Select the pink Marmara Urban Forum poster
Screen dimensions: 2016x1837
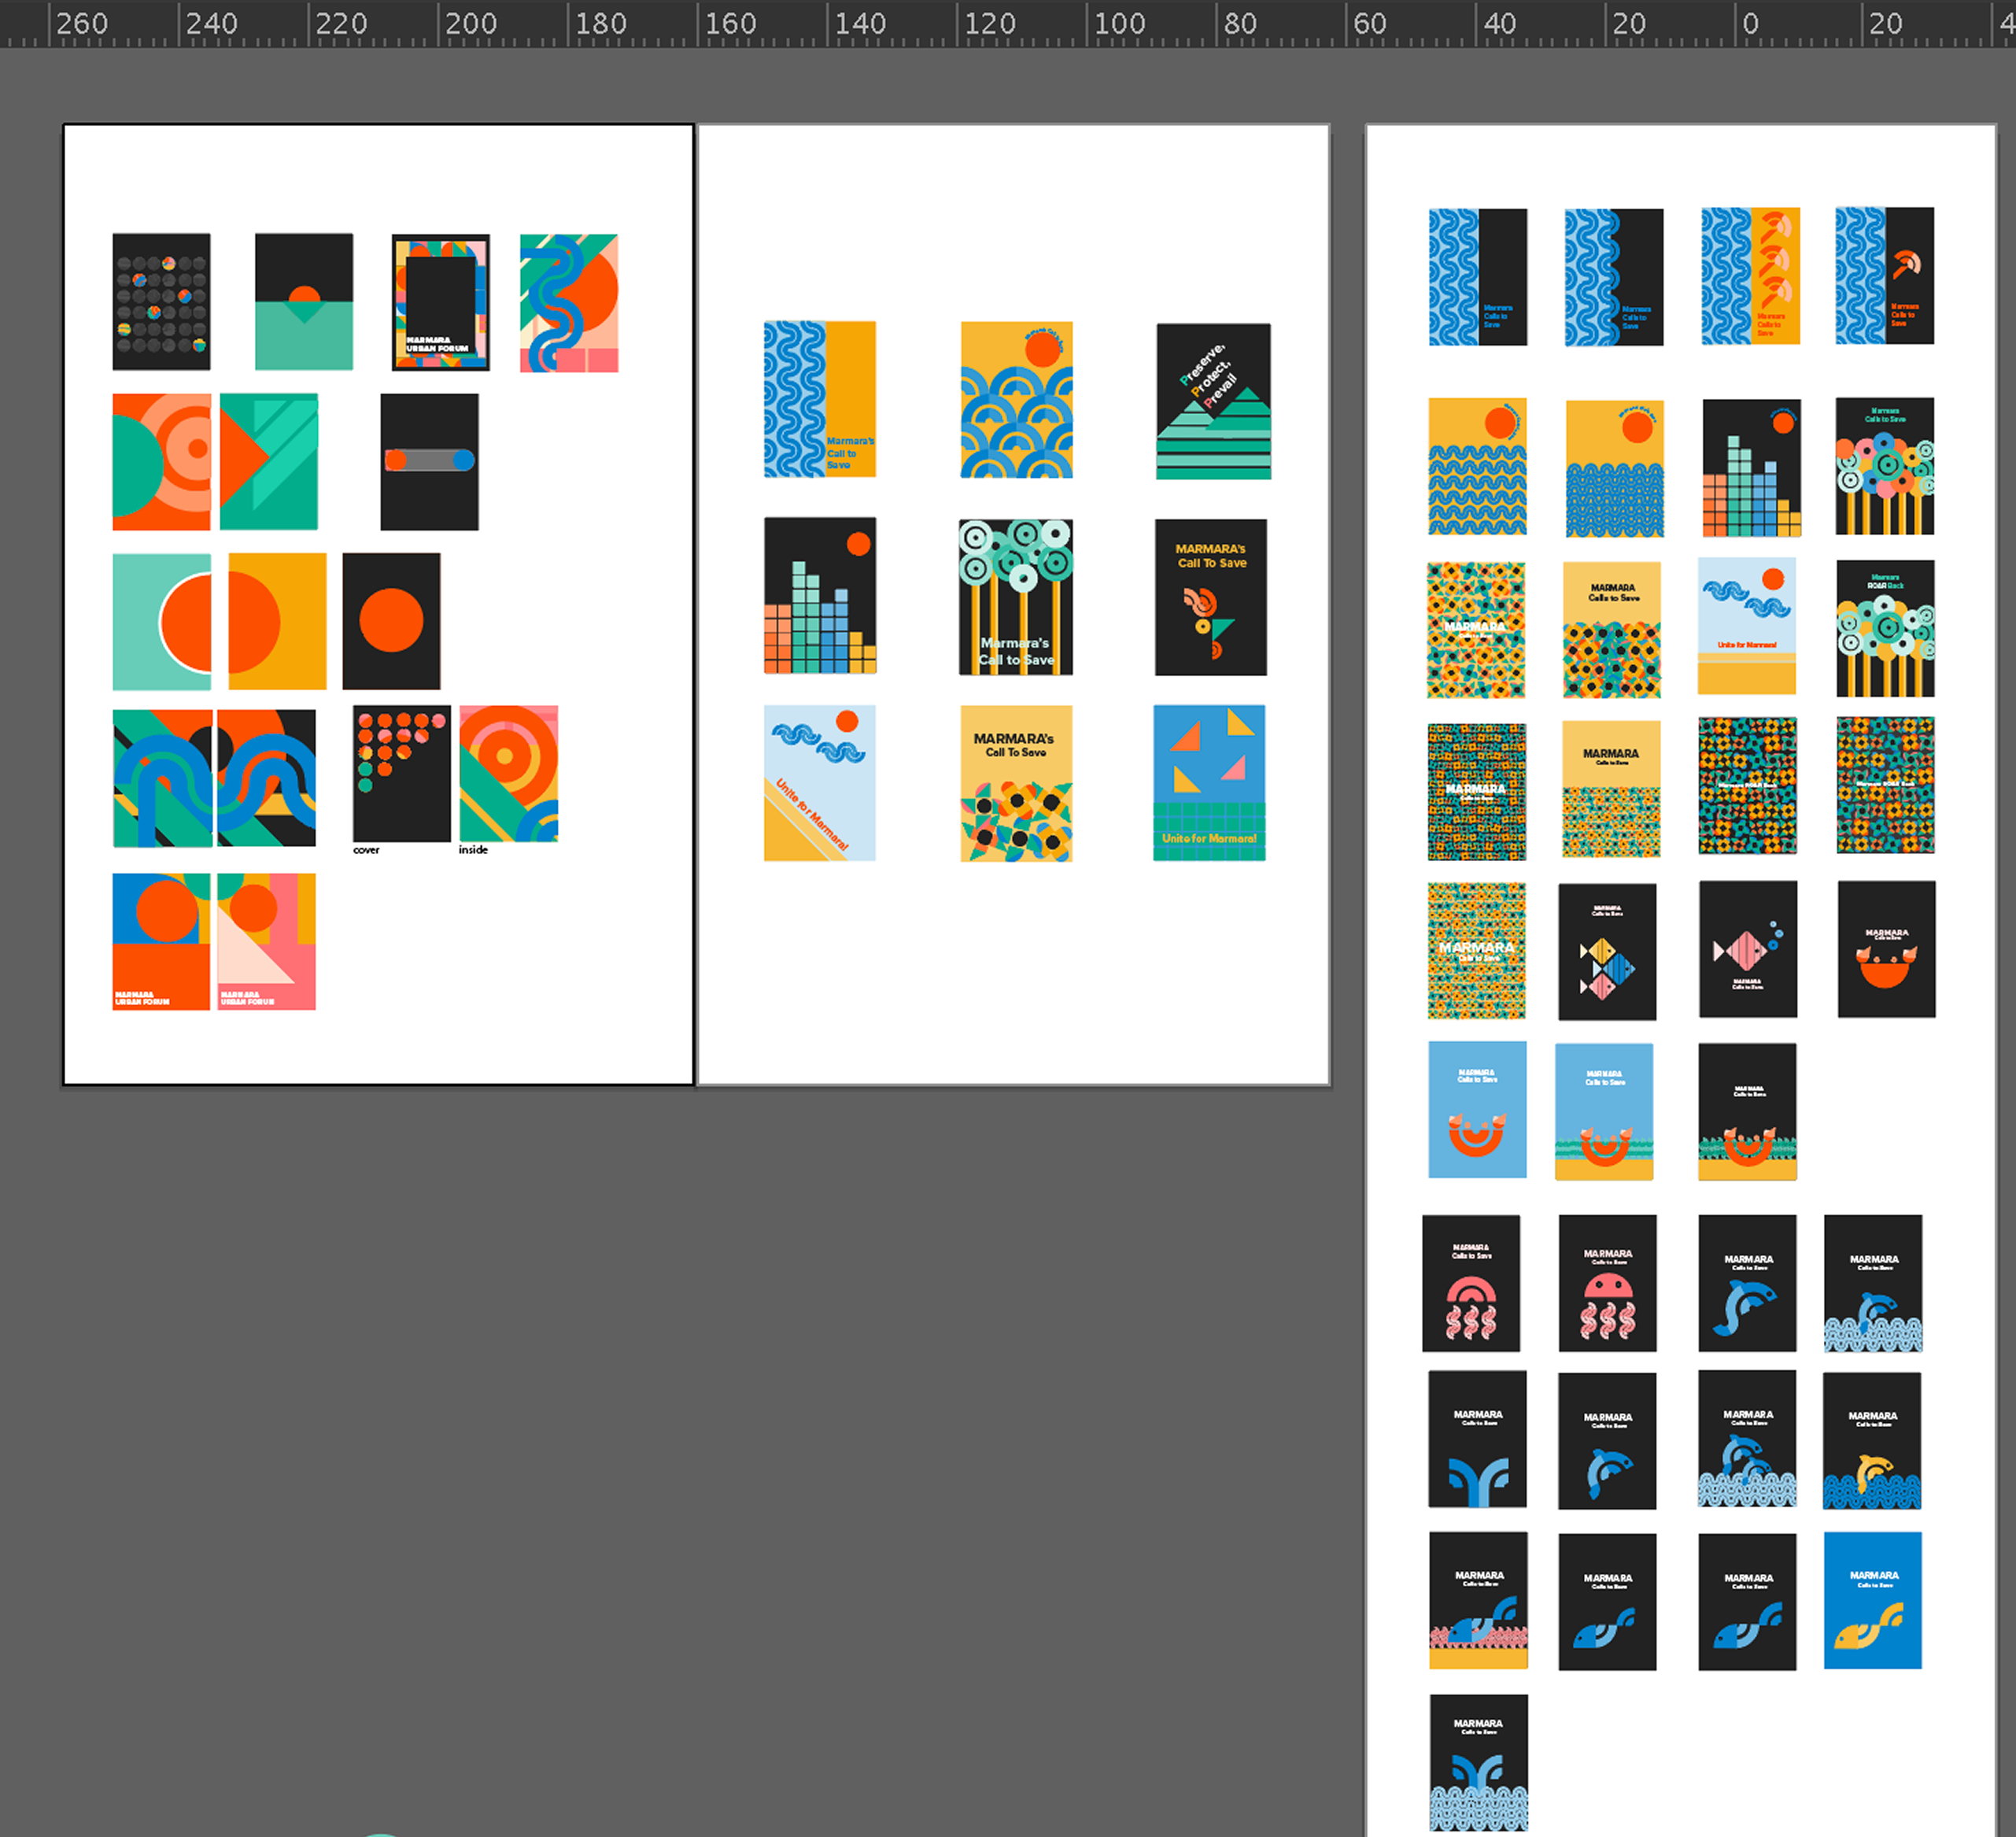(266, 941)
